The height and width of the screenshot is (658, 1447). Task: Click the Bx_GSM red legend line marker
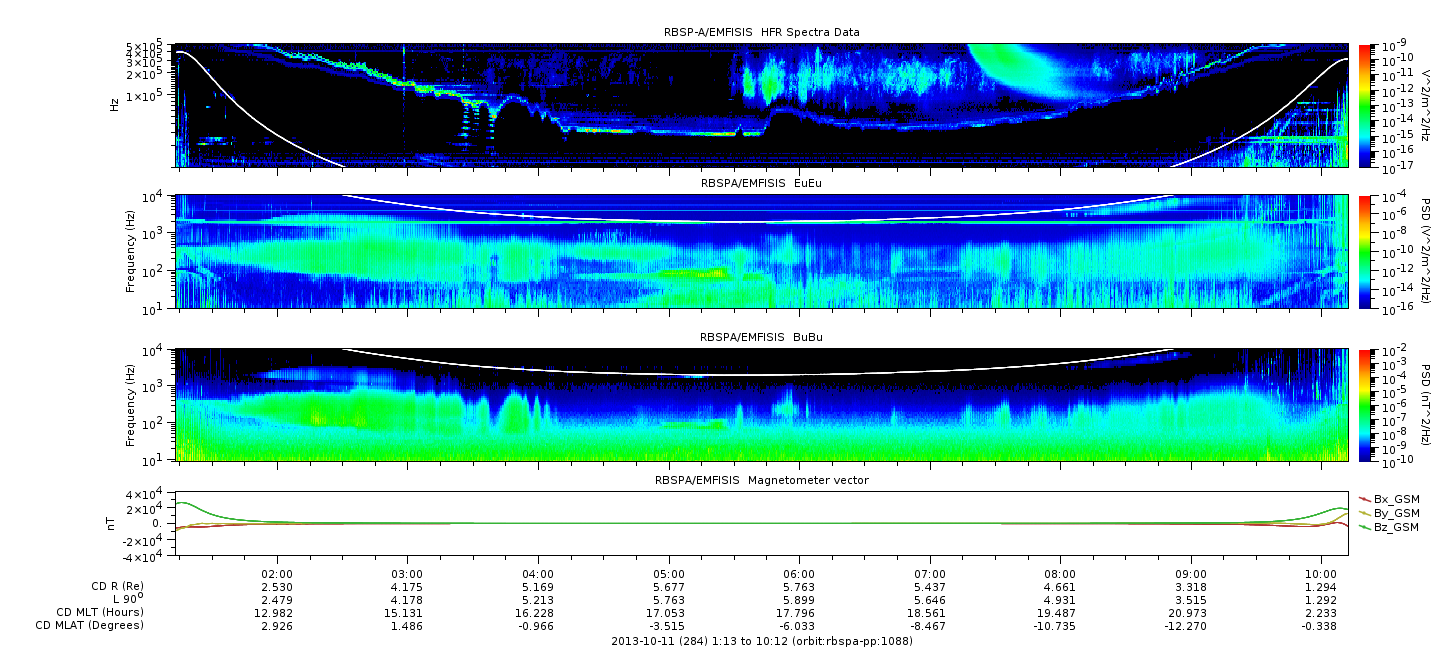coord(1364,498)
